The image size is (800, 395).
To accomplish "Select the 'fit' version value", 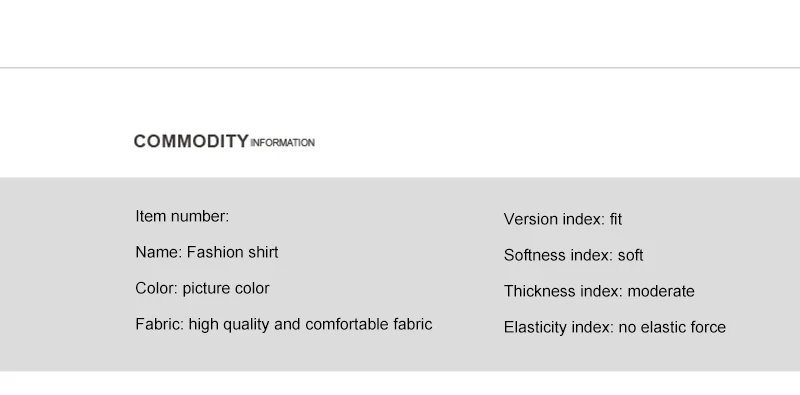I will [x=616, y=219].
